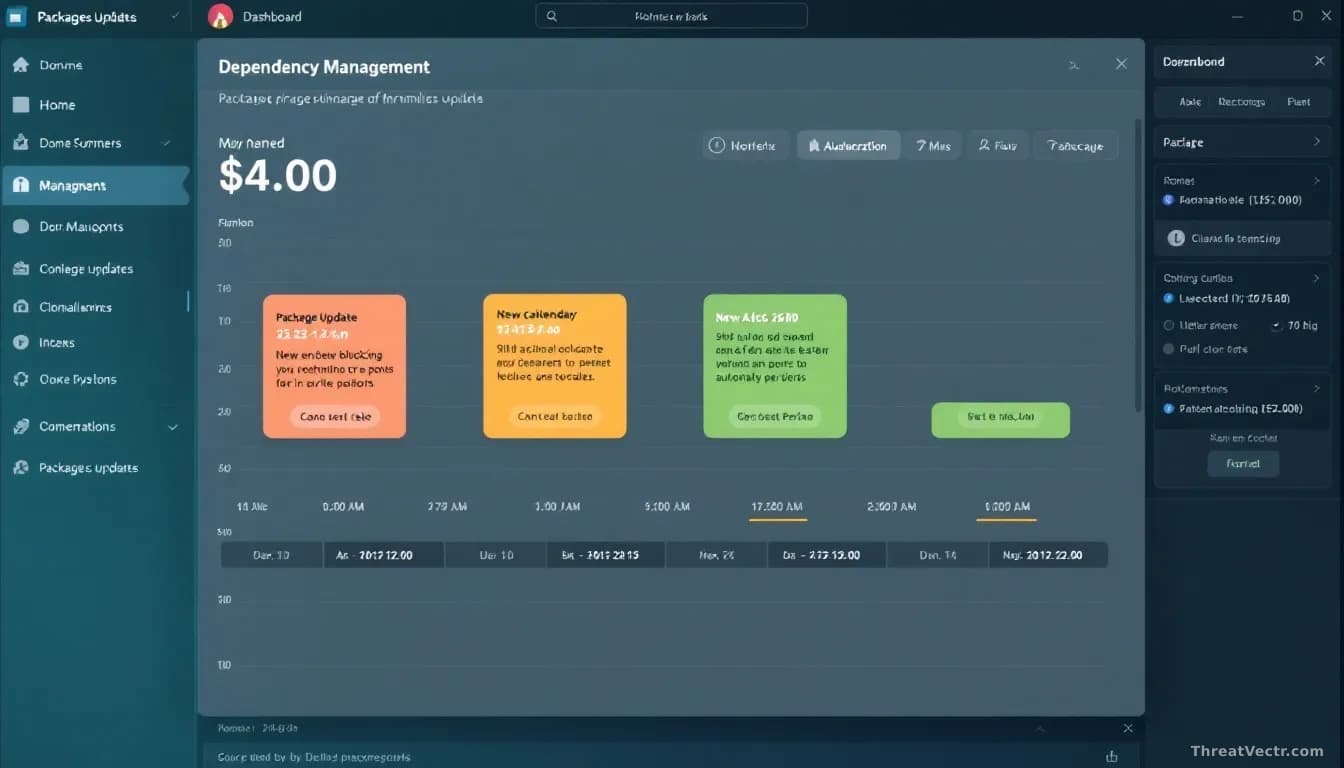The height and width of the screenshot is (768, 1344).
Task: Click the button inside the yellow New callenday card
Action: [555, 416]
